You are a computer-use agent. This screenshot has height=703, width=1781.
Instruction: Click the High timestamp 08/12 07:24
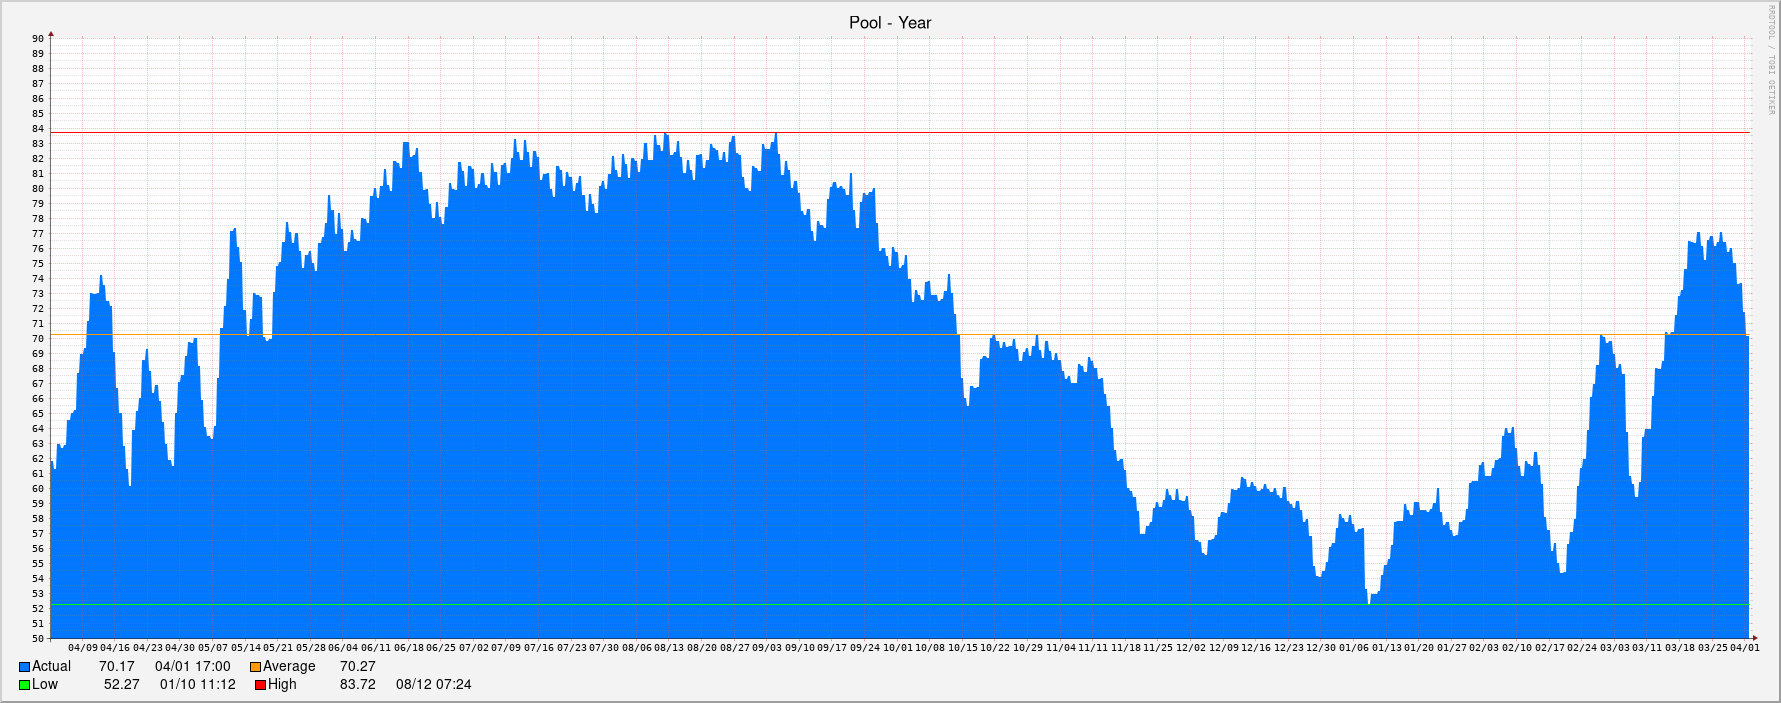click(x=433, y=685)
